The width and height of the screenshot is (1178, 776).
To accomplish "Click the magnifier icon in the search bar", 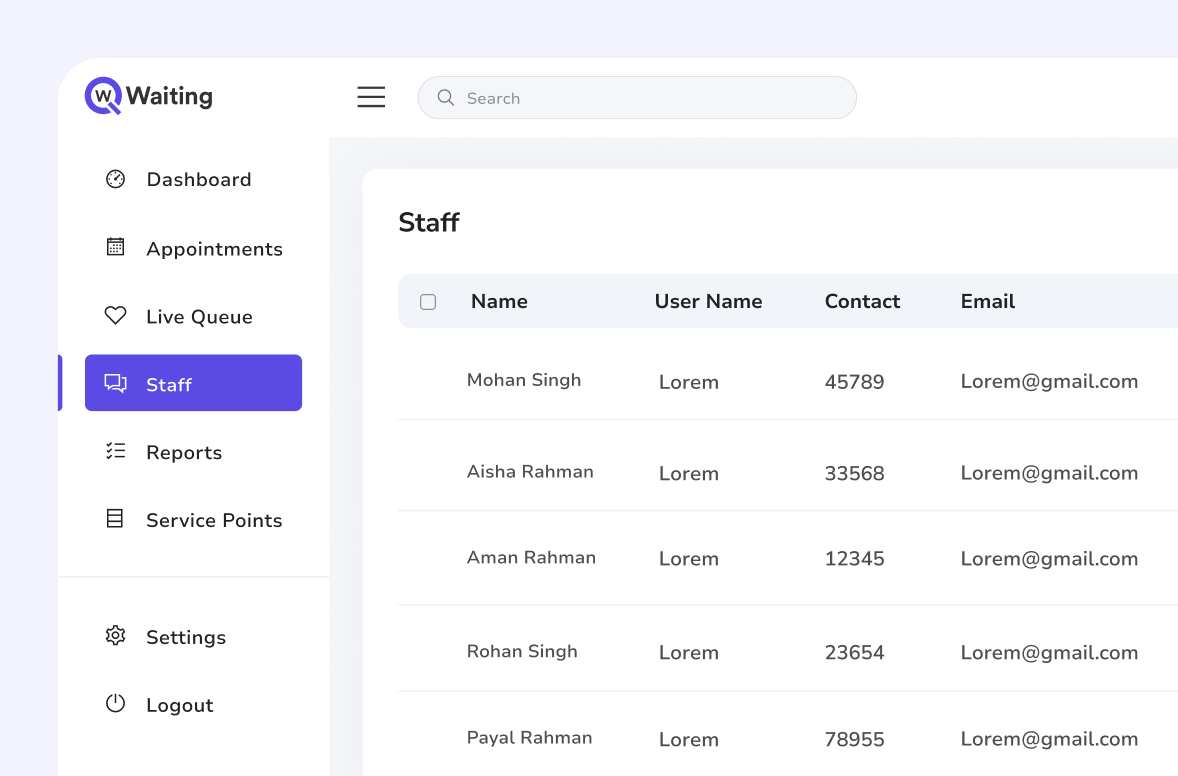I will (x=446, y=97).
